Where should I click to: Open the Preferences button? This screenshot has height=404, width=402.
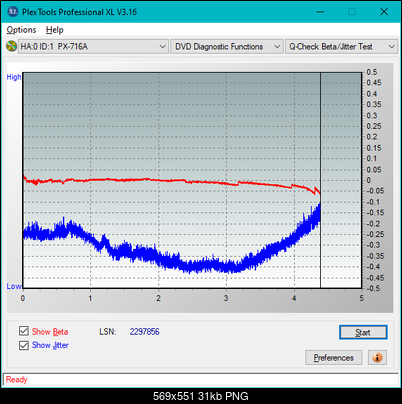334,358
